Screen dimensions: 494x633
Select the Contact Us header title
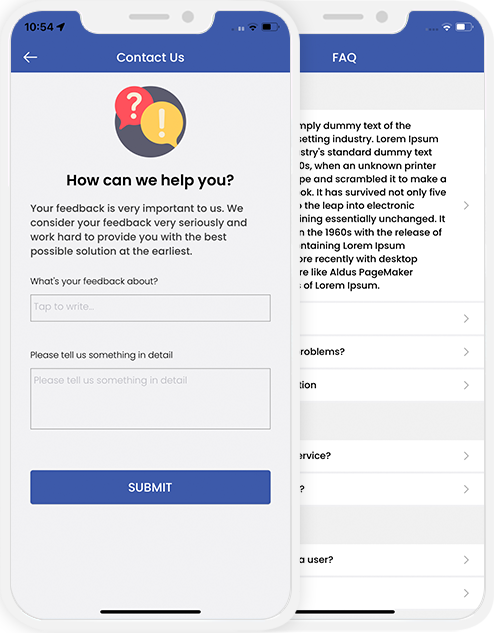pos(150,57)
